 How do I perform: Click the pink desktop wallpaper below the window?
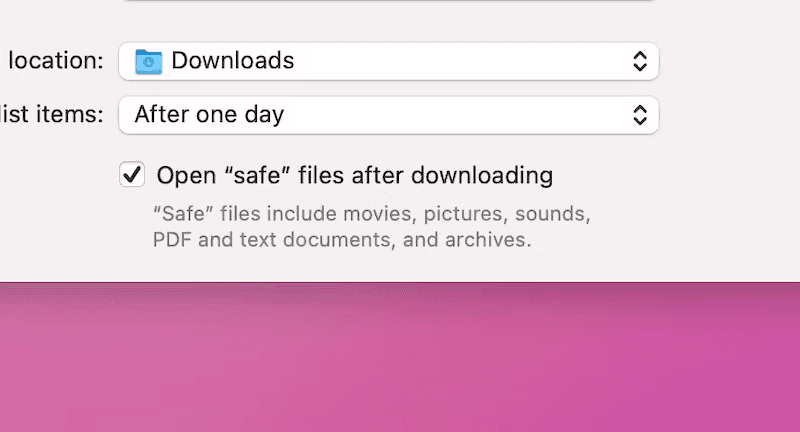(400, 357)
